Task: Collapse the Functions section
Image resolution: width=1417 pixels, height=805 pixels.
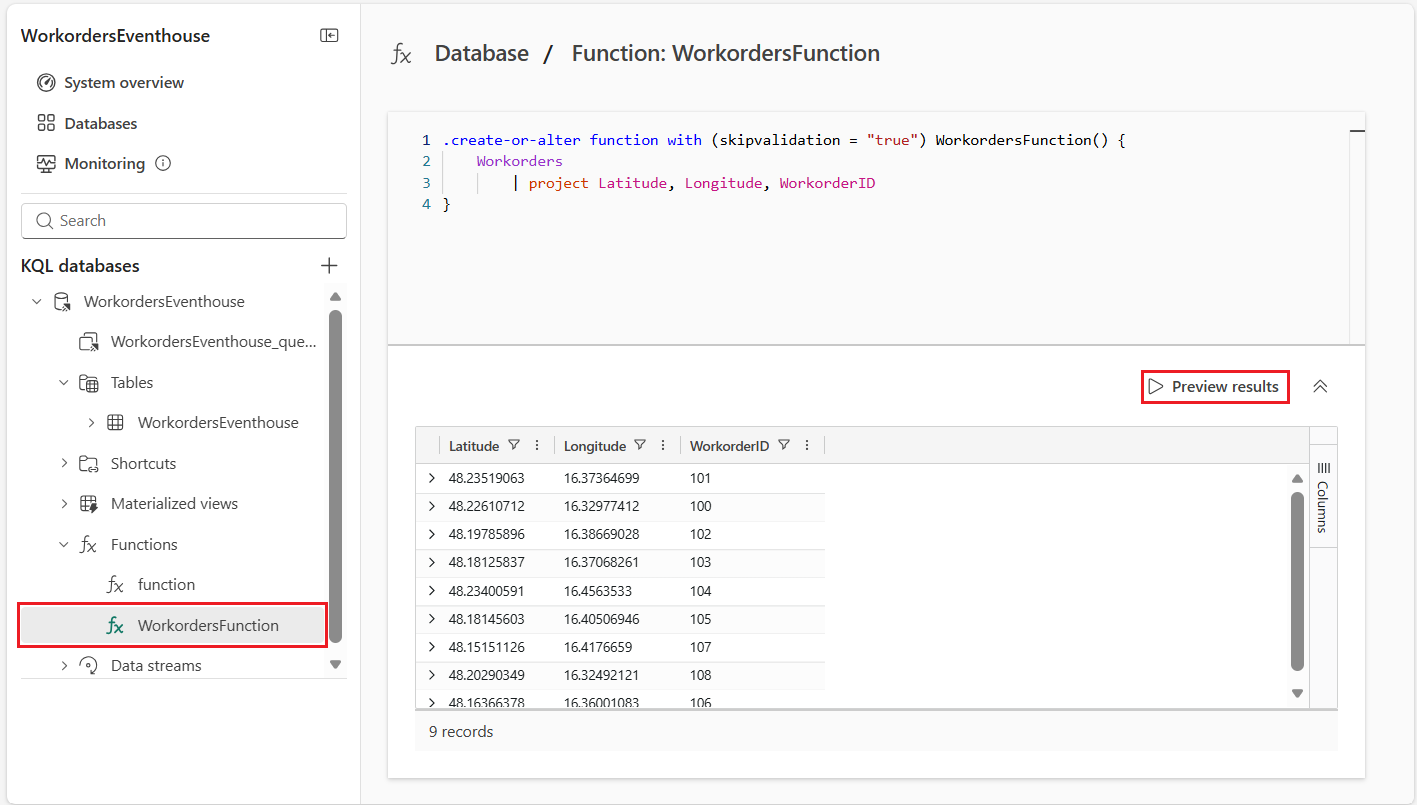Action: point(64,543)
